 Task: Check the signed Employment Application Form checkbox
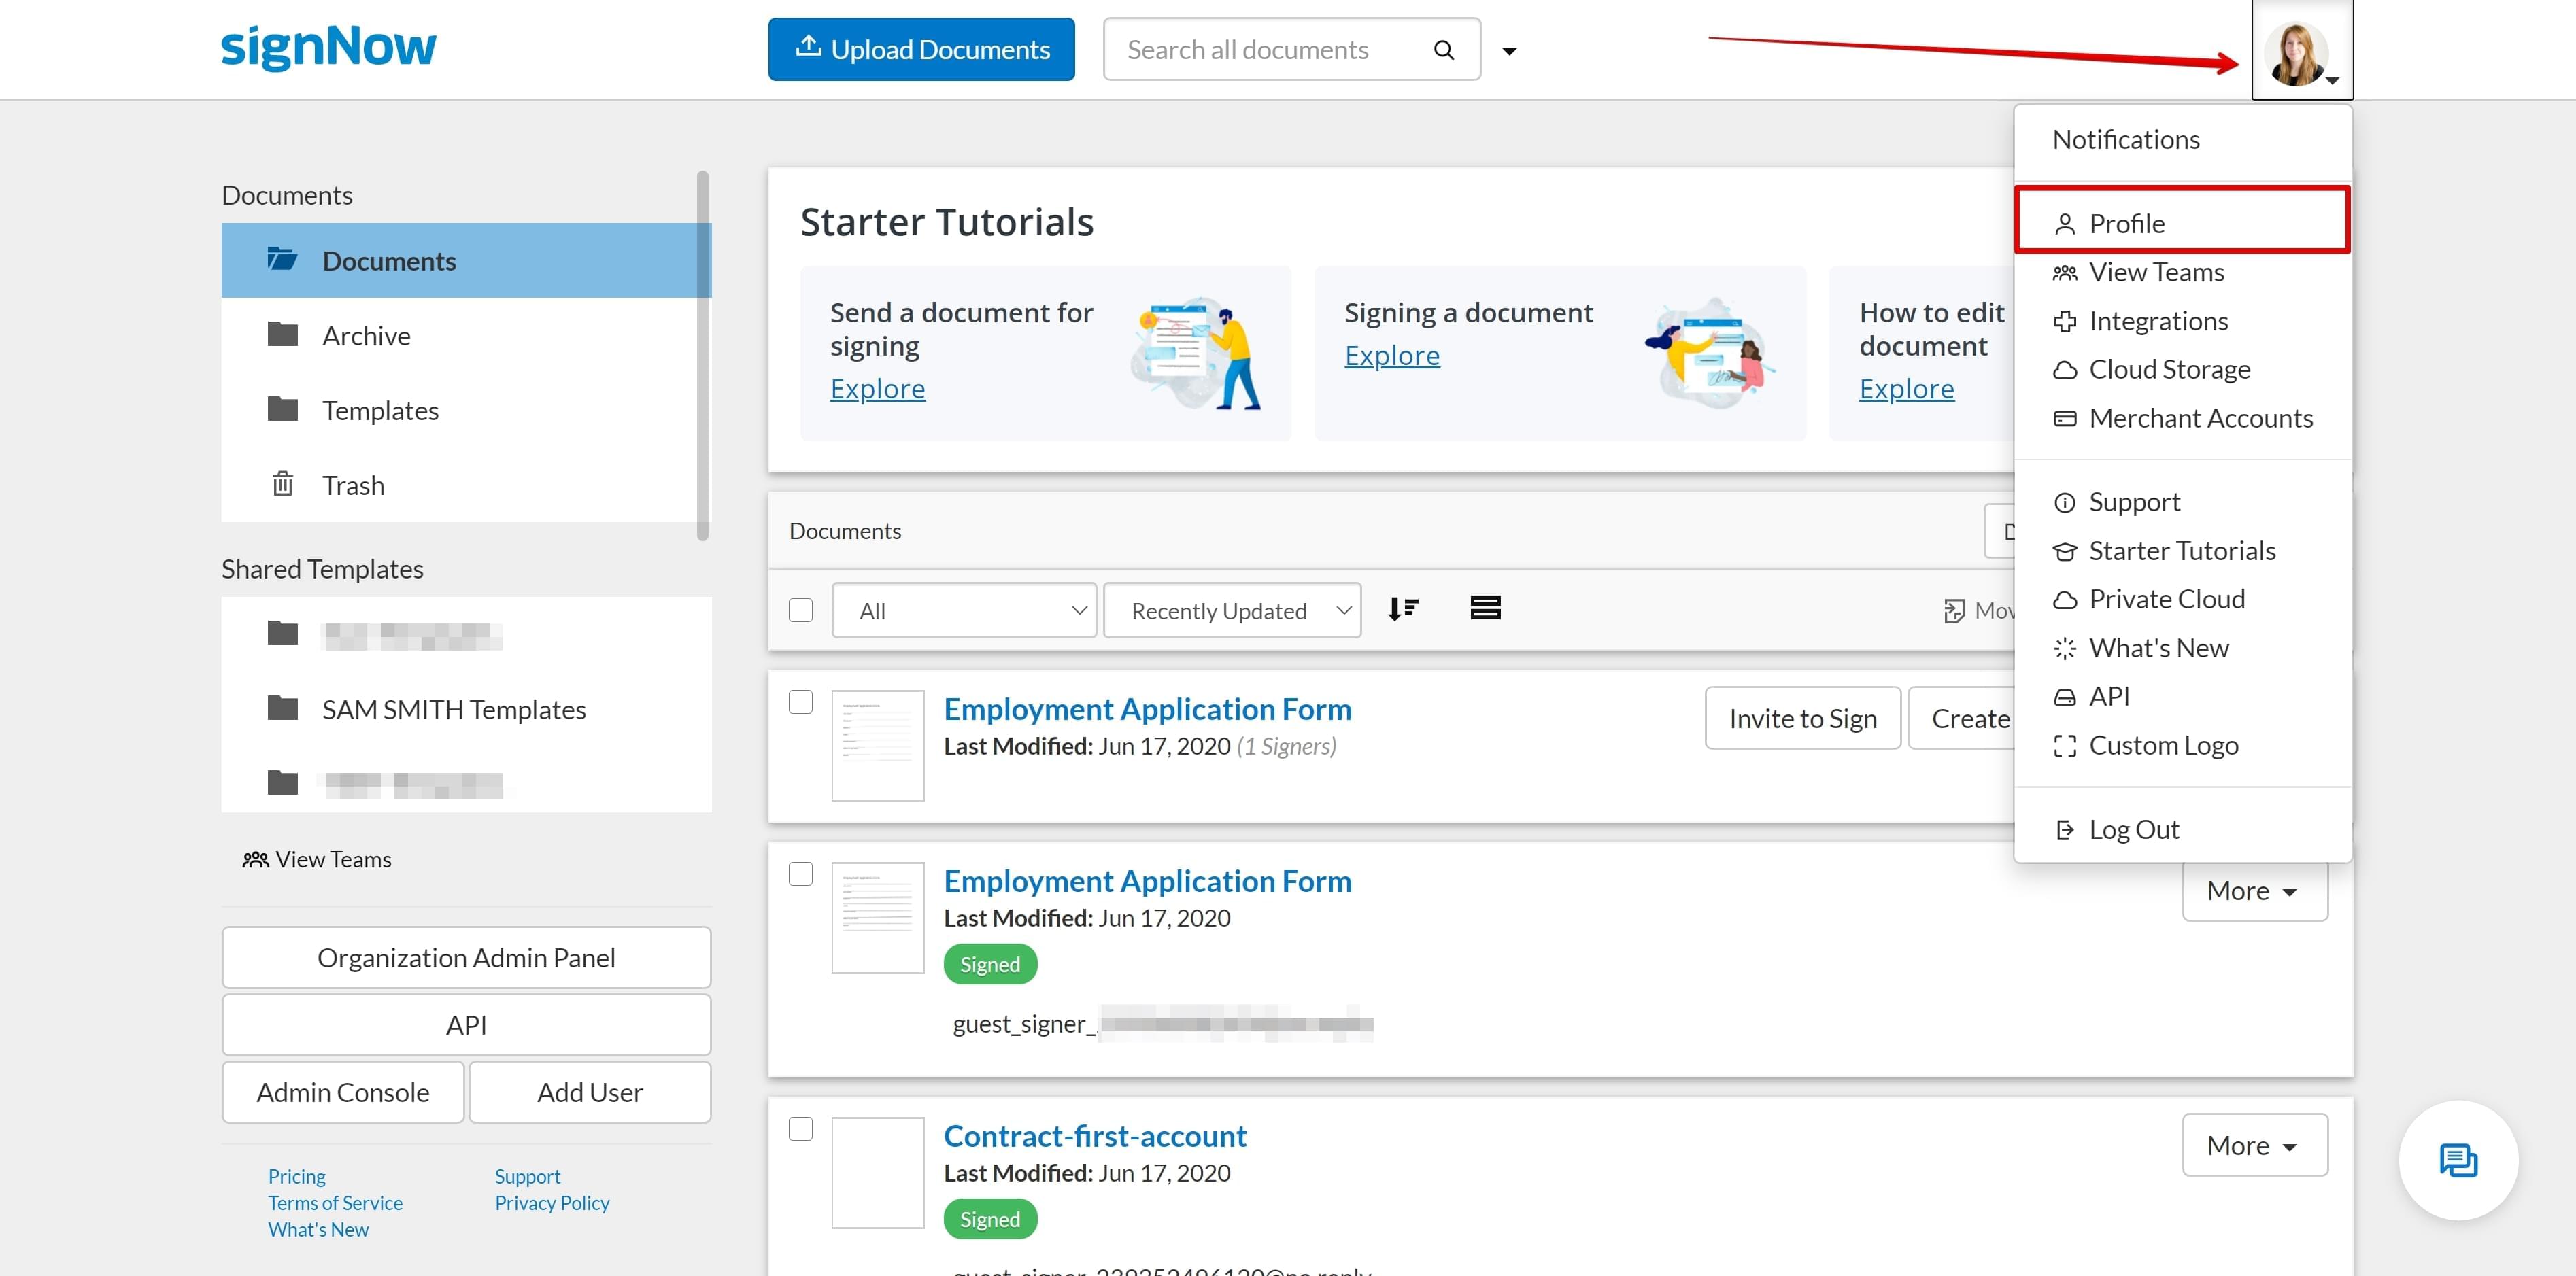[800, 874]
